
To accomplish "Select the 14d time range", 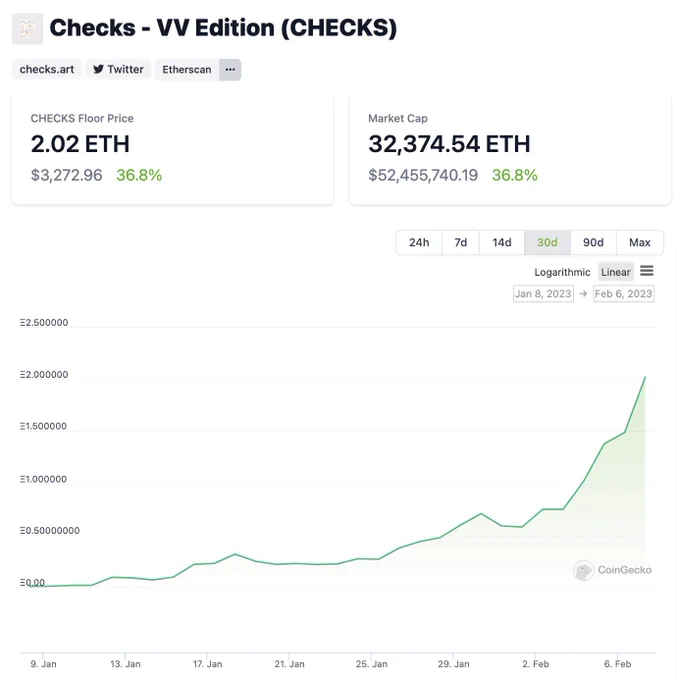I will coord(502,242).
